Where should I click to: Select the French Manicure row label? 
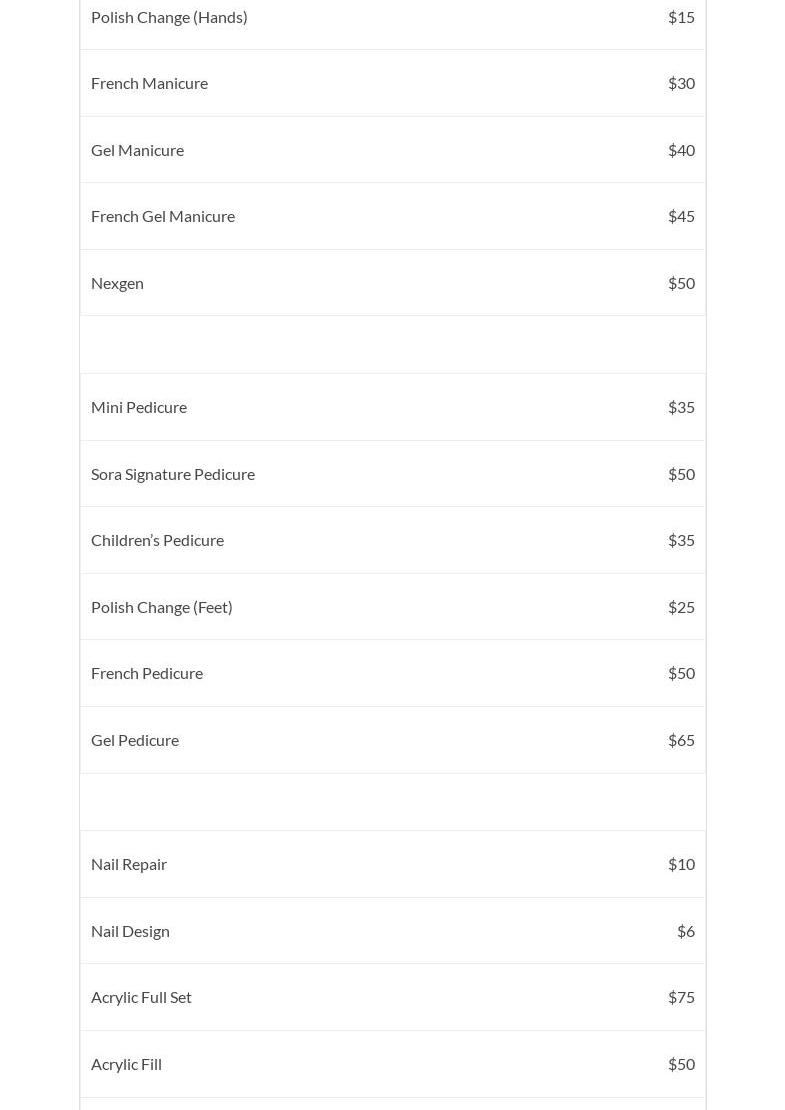pos(149,83)
